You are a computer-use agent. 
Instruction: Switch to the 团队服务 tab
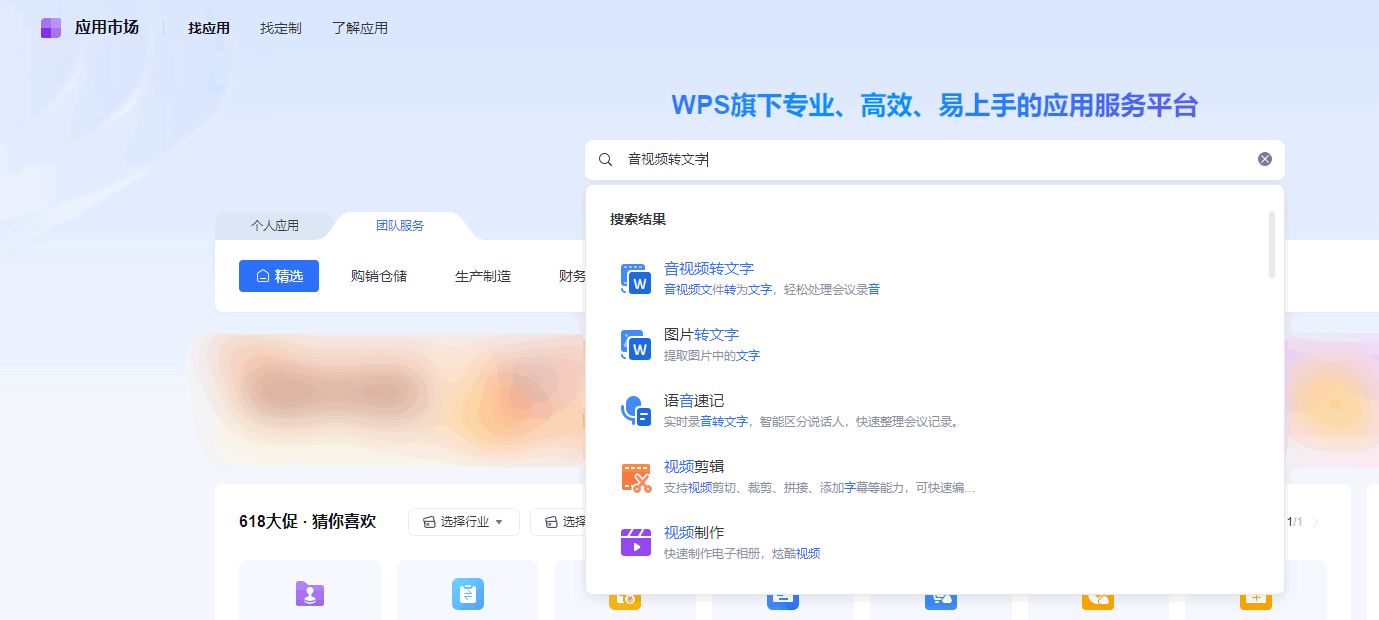tap(400, 226)
